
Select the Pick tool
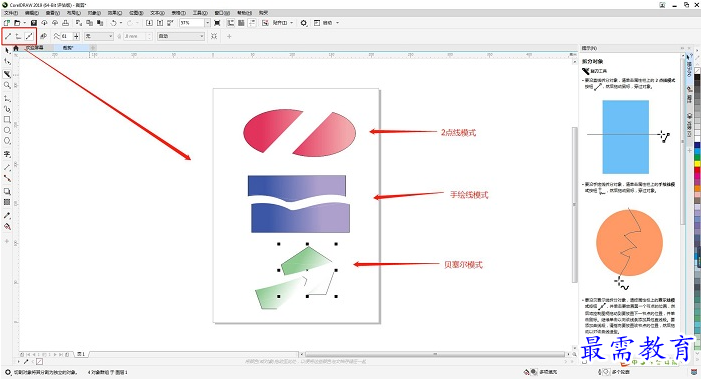coord(7,51)
